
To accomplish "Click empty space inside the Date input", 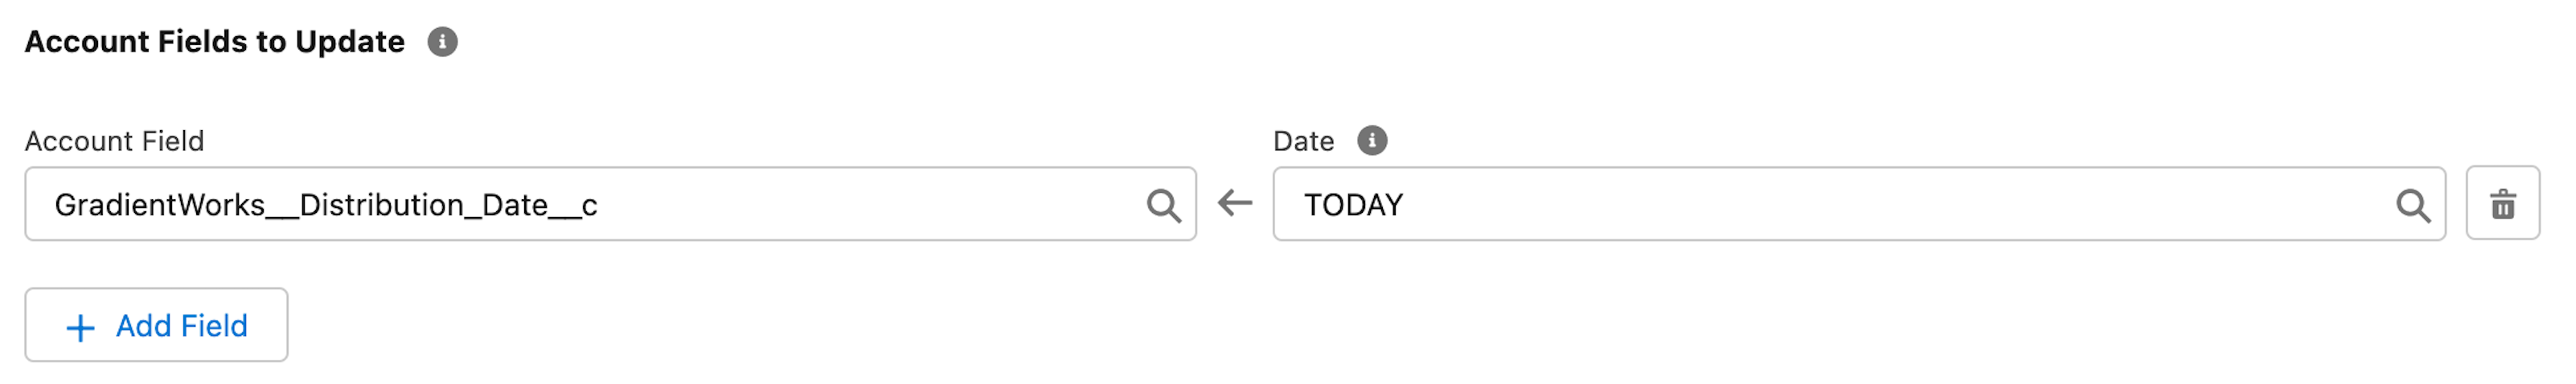I will click(x=1900, y=205).
